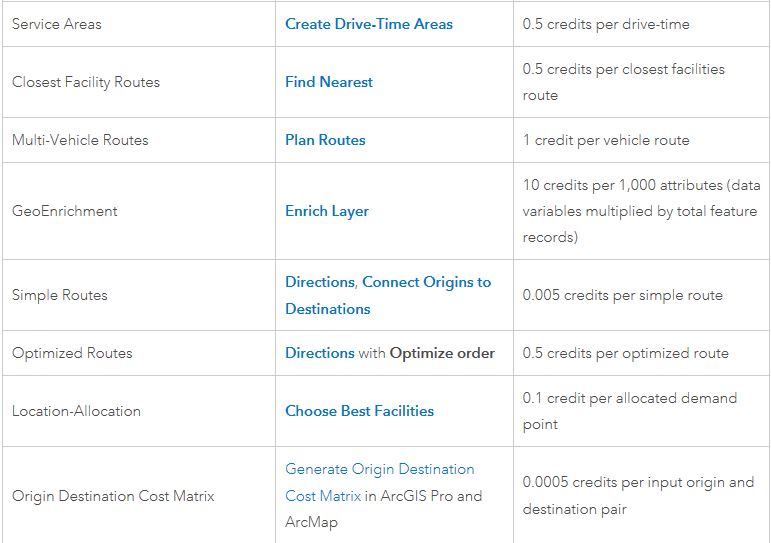Screen dimensions: 771x543
Task: Select the Service Areas row label
Action: [56, 23]
